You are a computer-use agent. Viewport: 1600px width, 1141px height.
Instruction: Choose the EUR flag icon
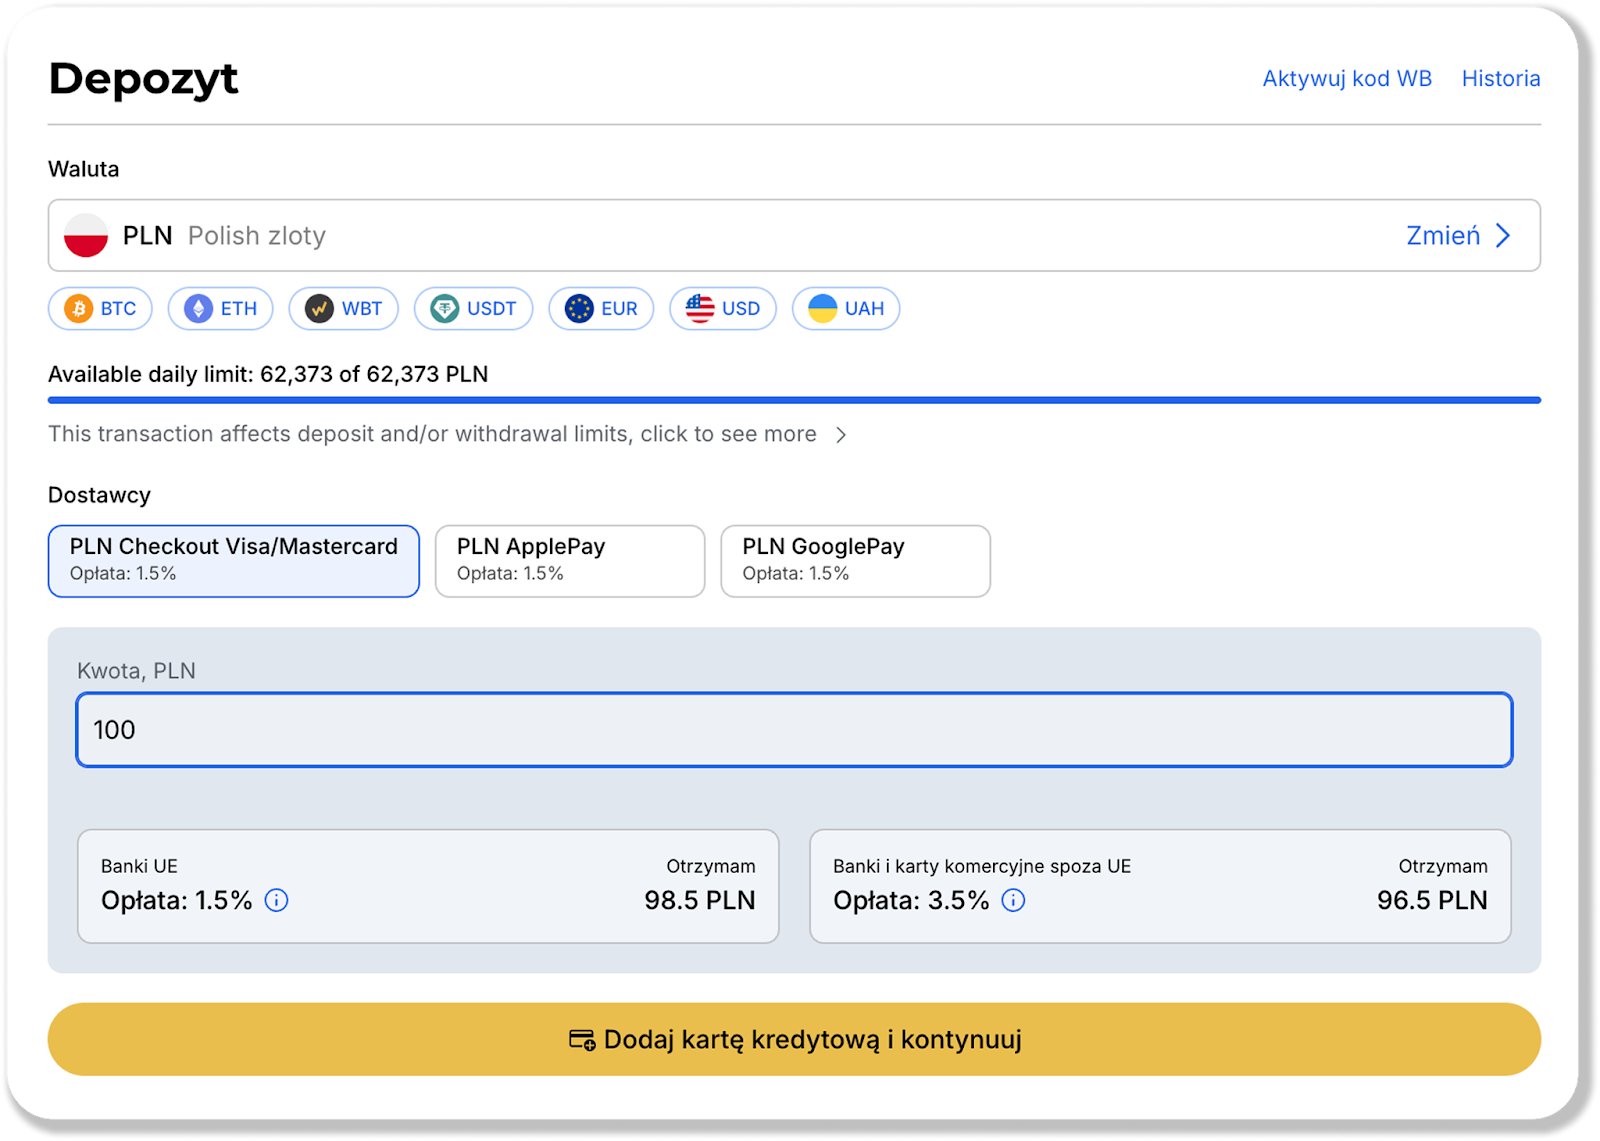pos(579,309)
